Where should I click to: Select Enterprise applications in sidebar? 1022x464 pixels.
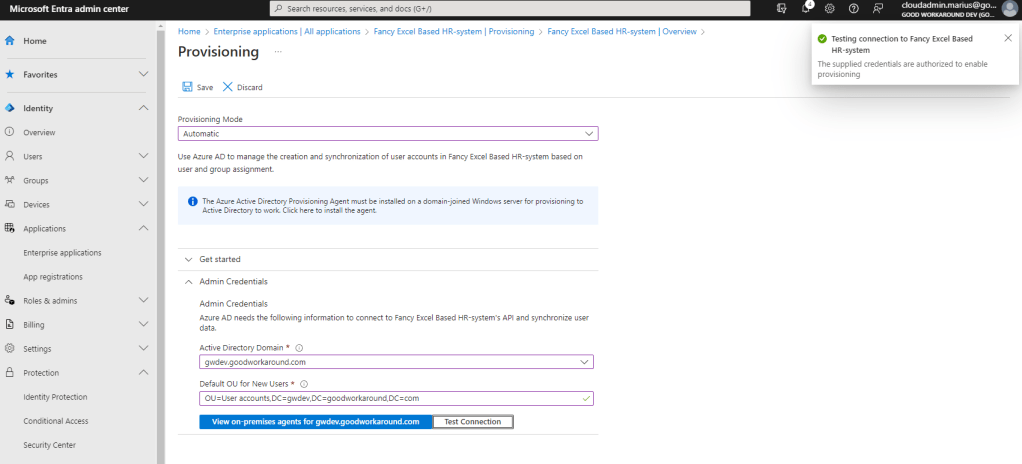[62, 253]
